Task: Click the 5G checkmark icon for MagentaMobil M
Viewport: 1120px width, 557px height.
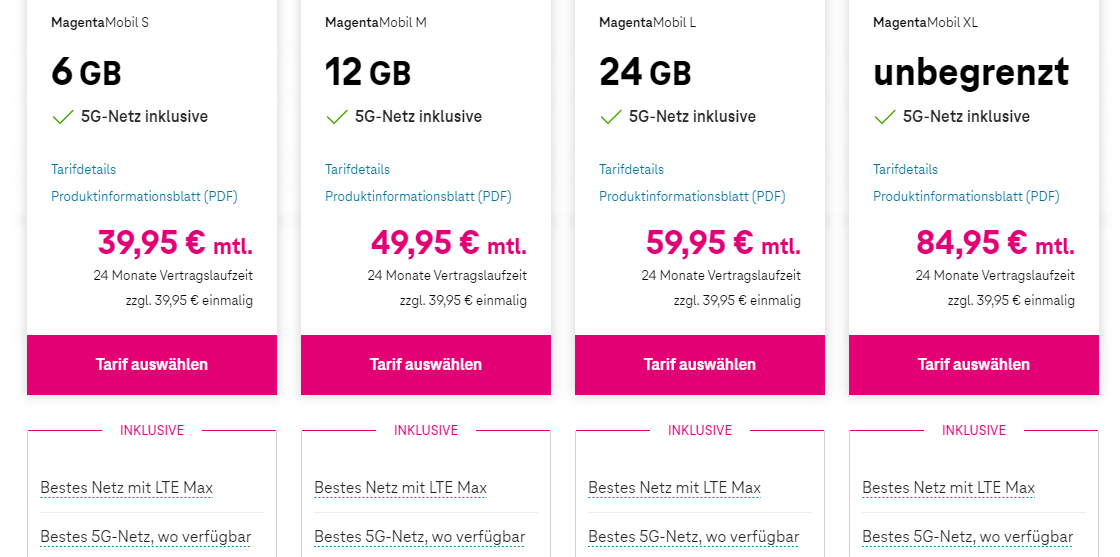Action: [336, 117]
